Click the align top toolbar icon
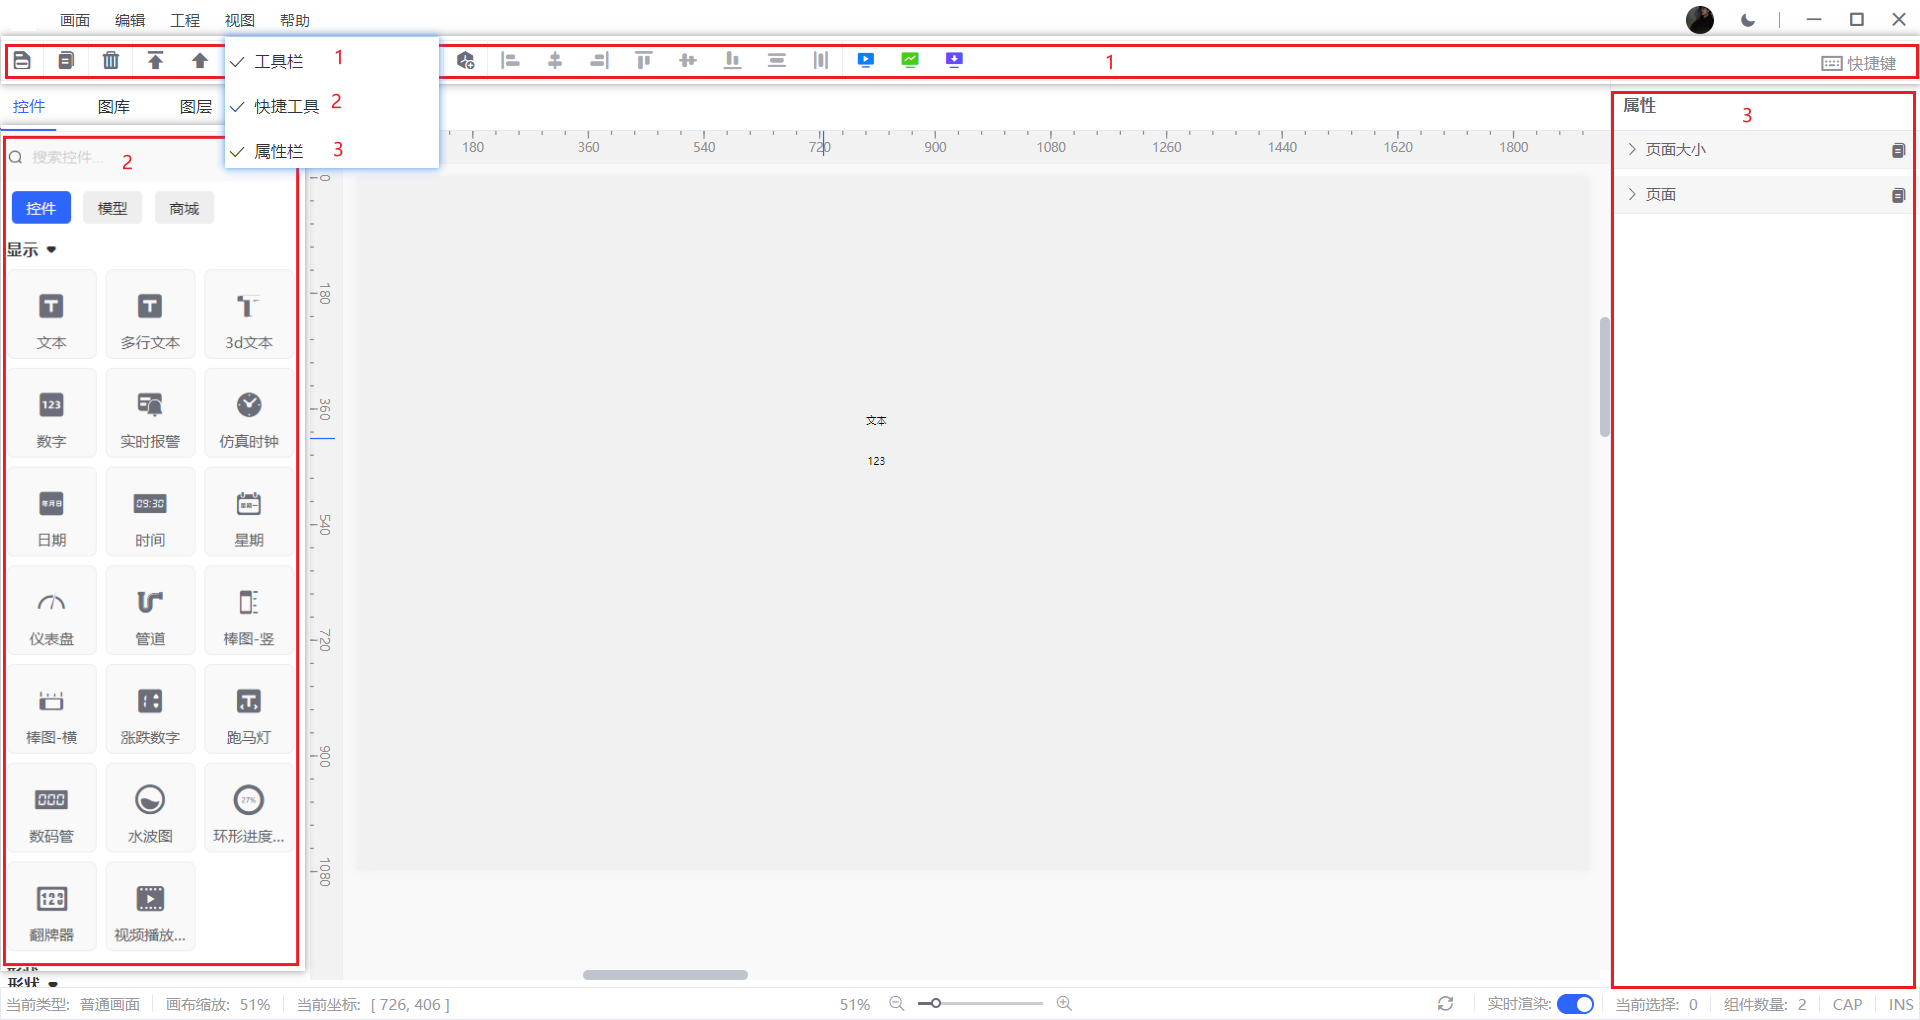The height and width of the screenshot is (1020, 1920). [644, 61]
